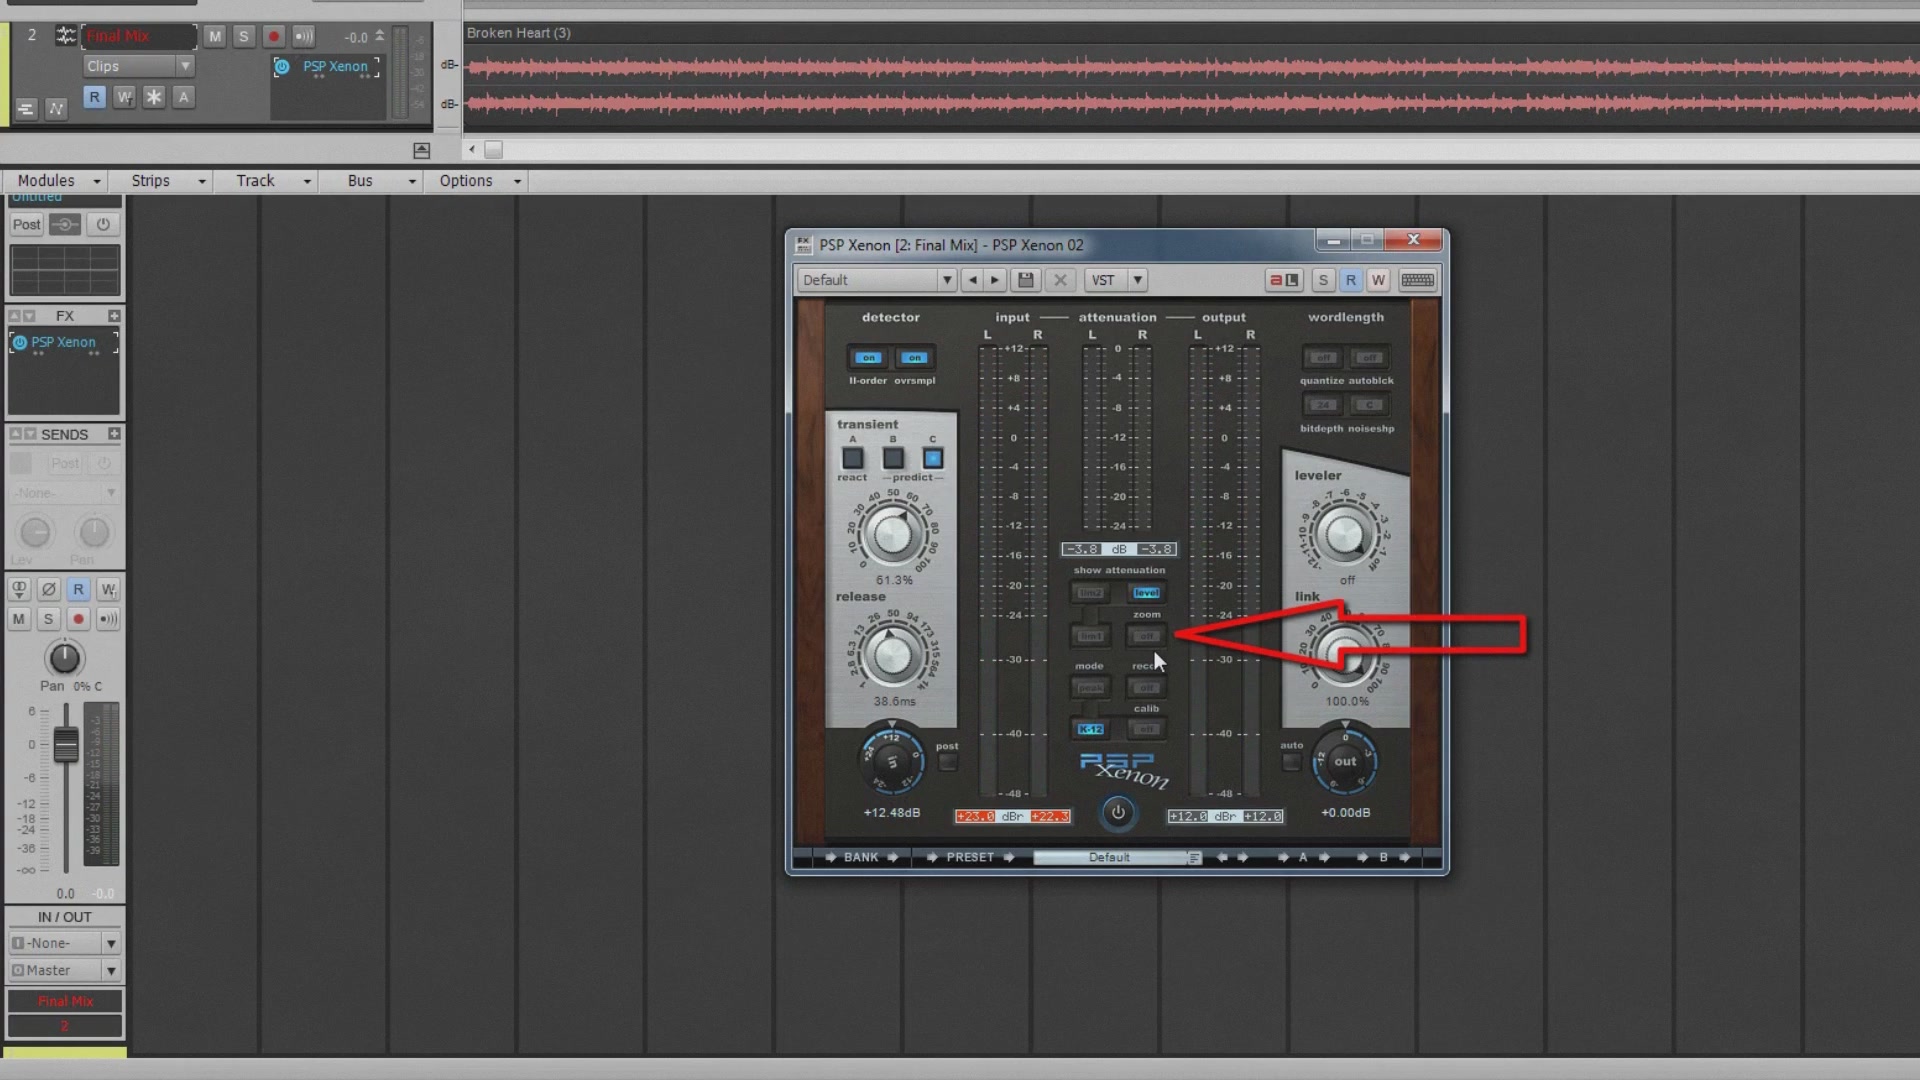Toggle automation Read R in plugin header
The height and width of the screenshot is (1080, 1920).
coord(1351,281)
